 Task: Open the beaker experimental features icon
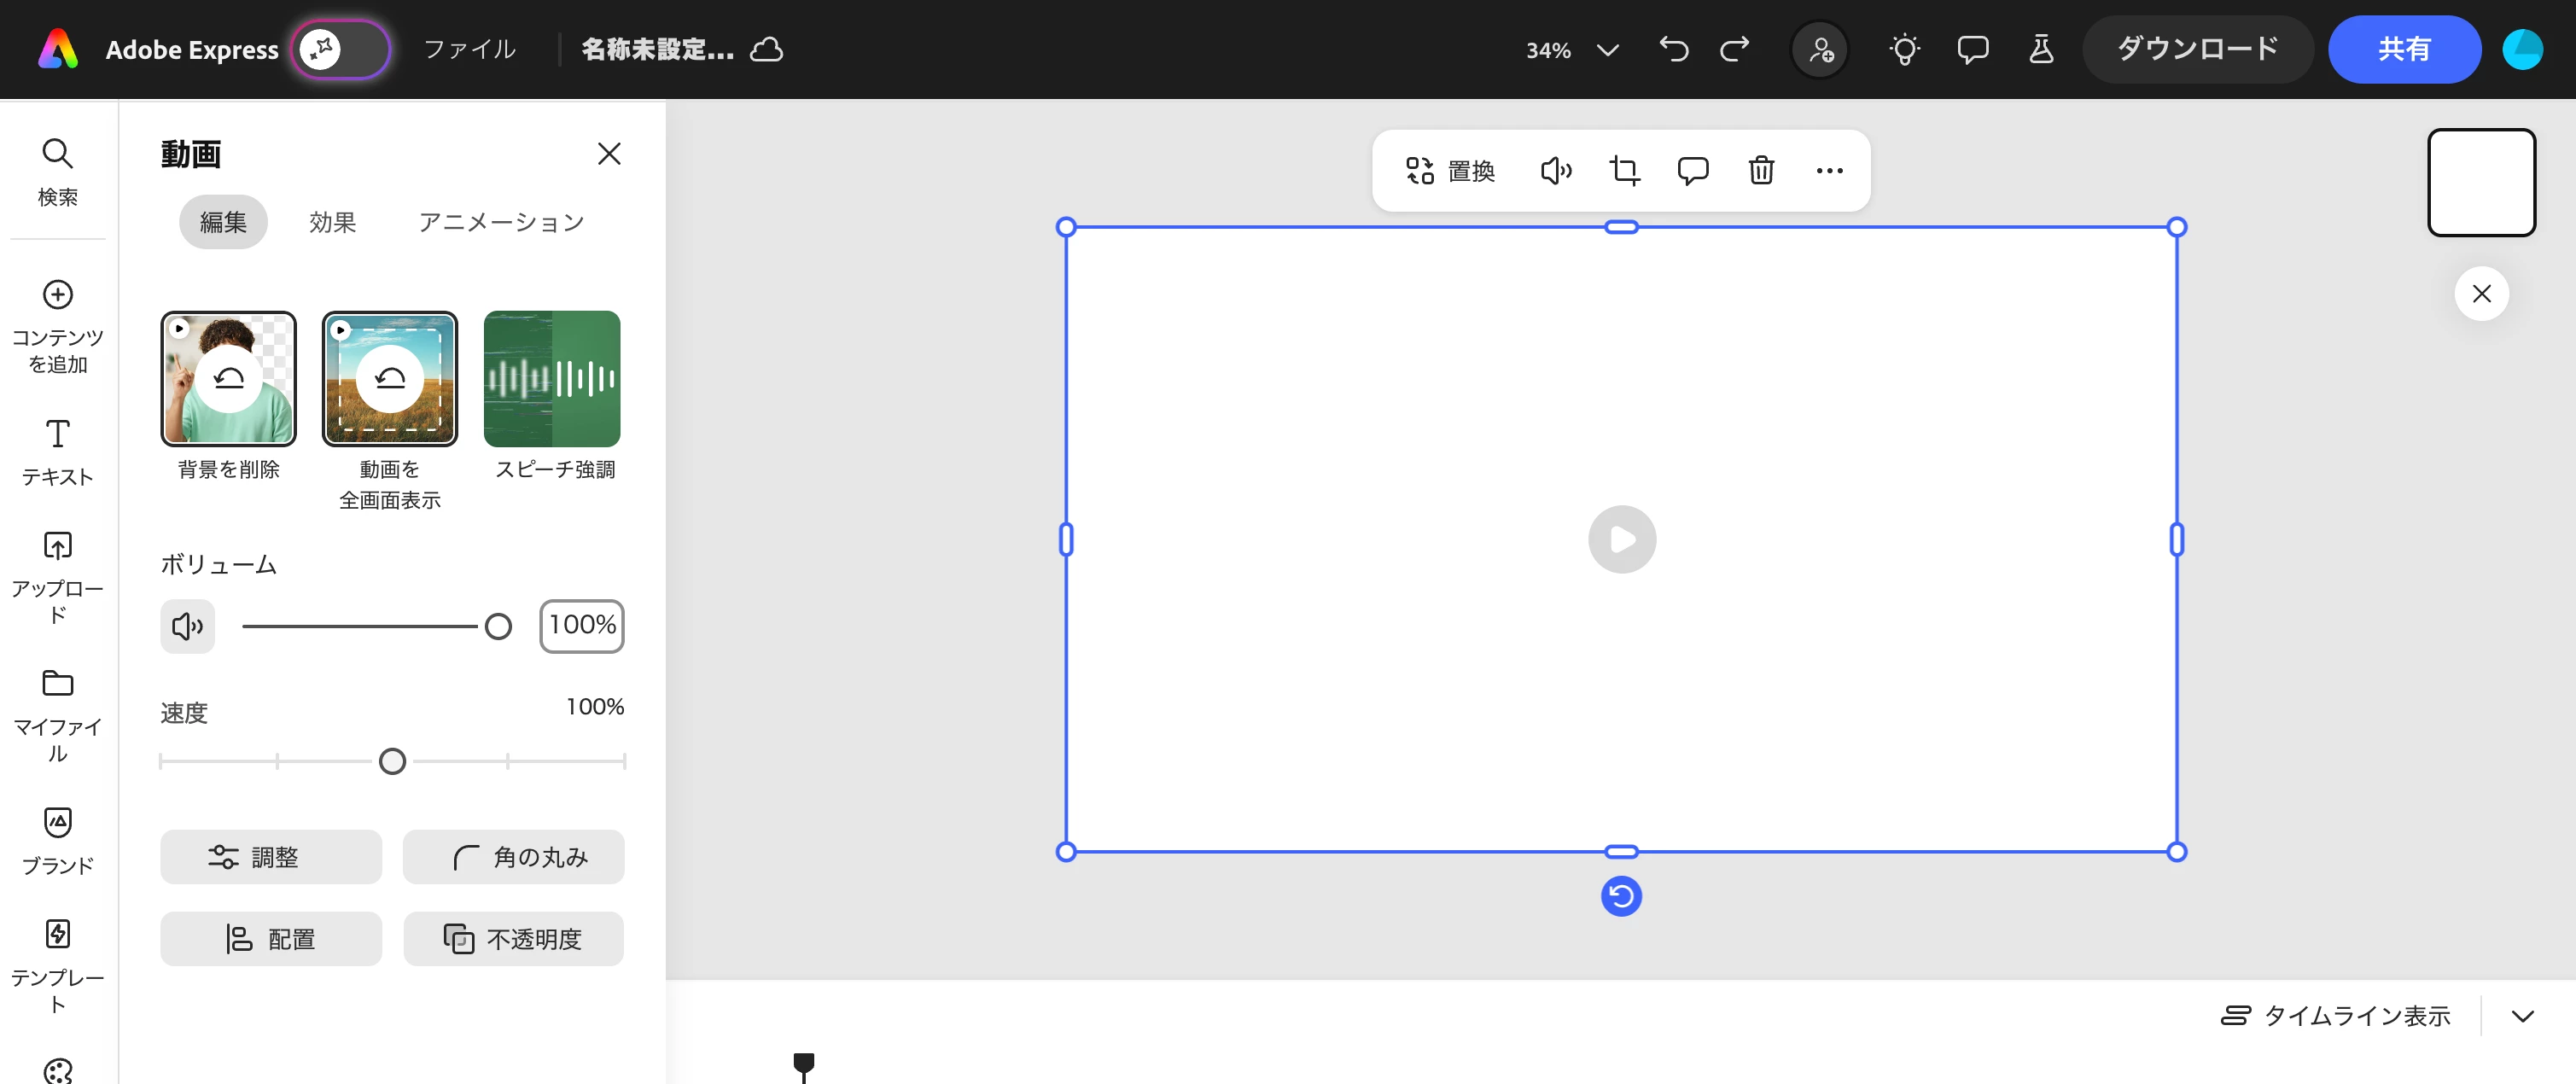coord(2041,49)
